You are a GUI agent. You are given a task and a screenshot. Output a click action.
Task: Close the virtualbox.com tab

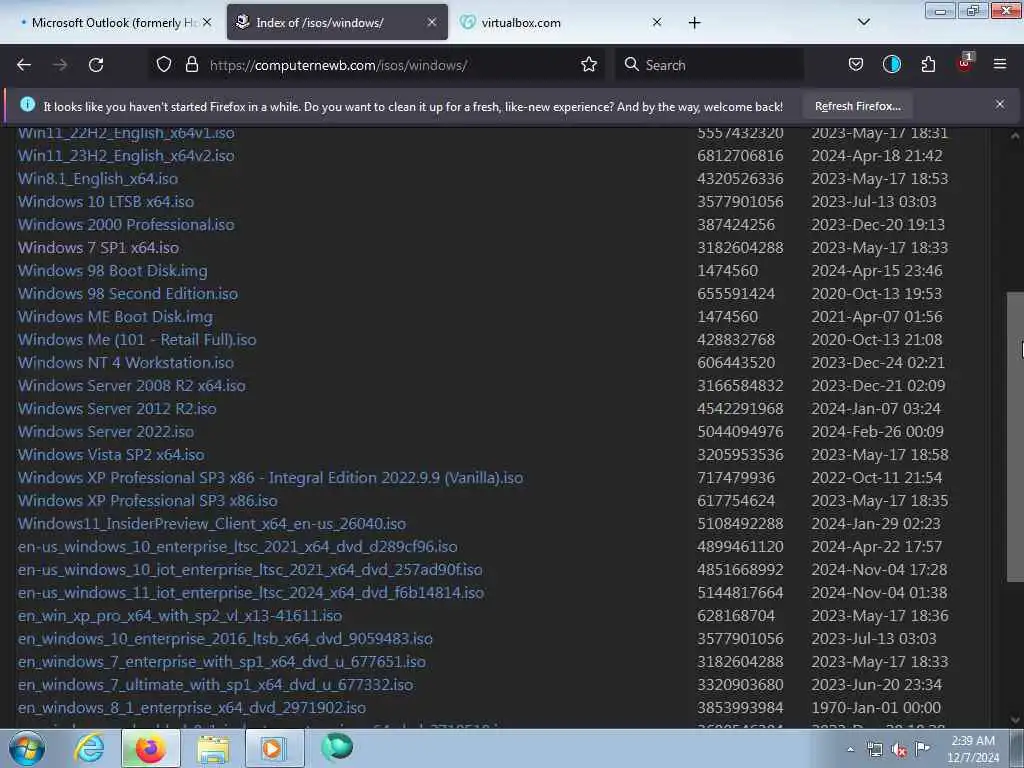coord(657,22)
